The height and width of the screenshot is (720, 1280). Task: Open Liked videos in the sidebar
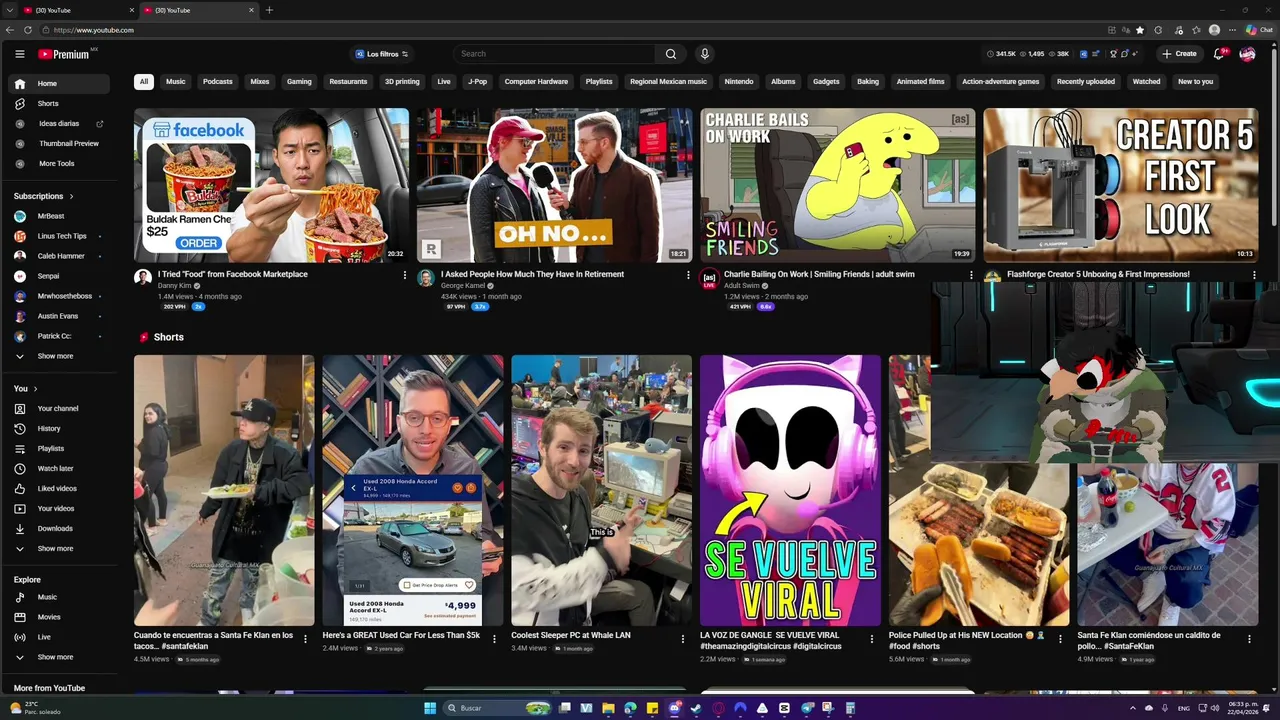click(60, 488)
